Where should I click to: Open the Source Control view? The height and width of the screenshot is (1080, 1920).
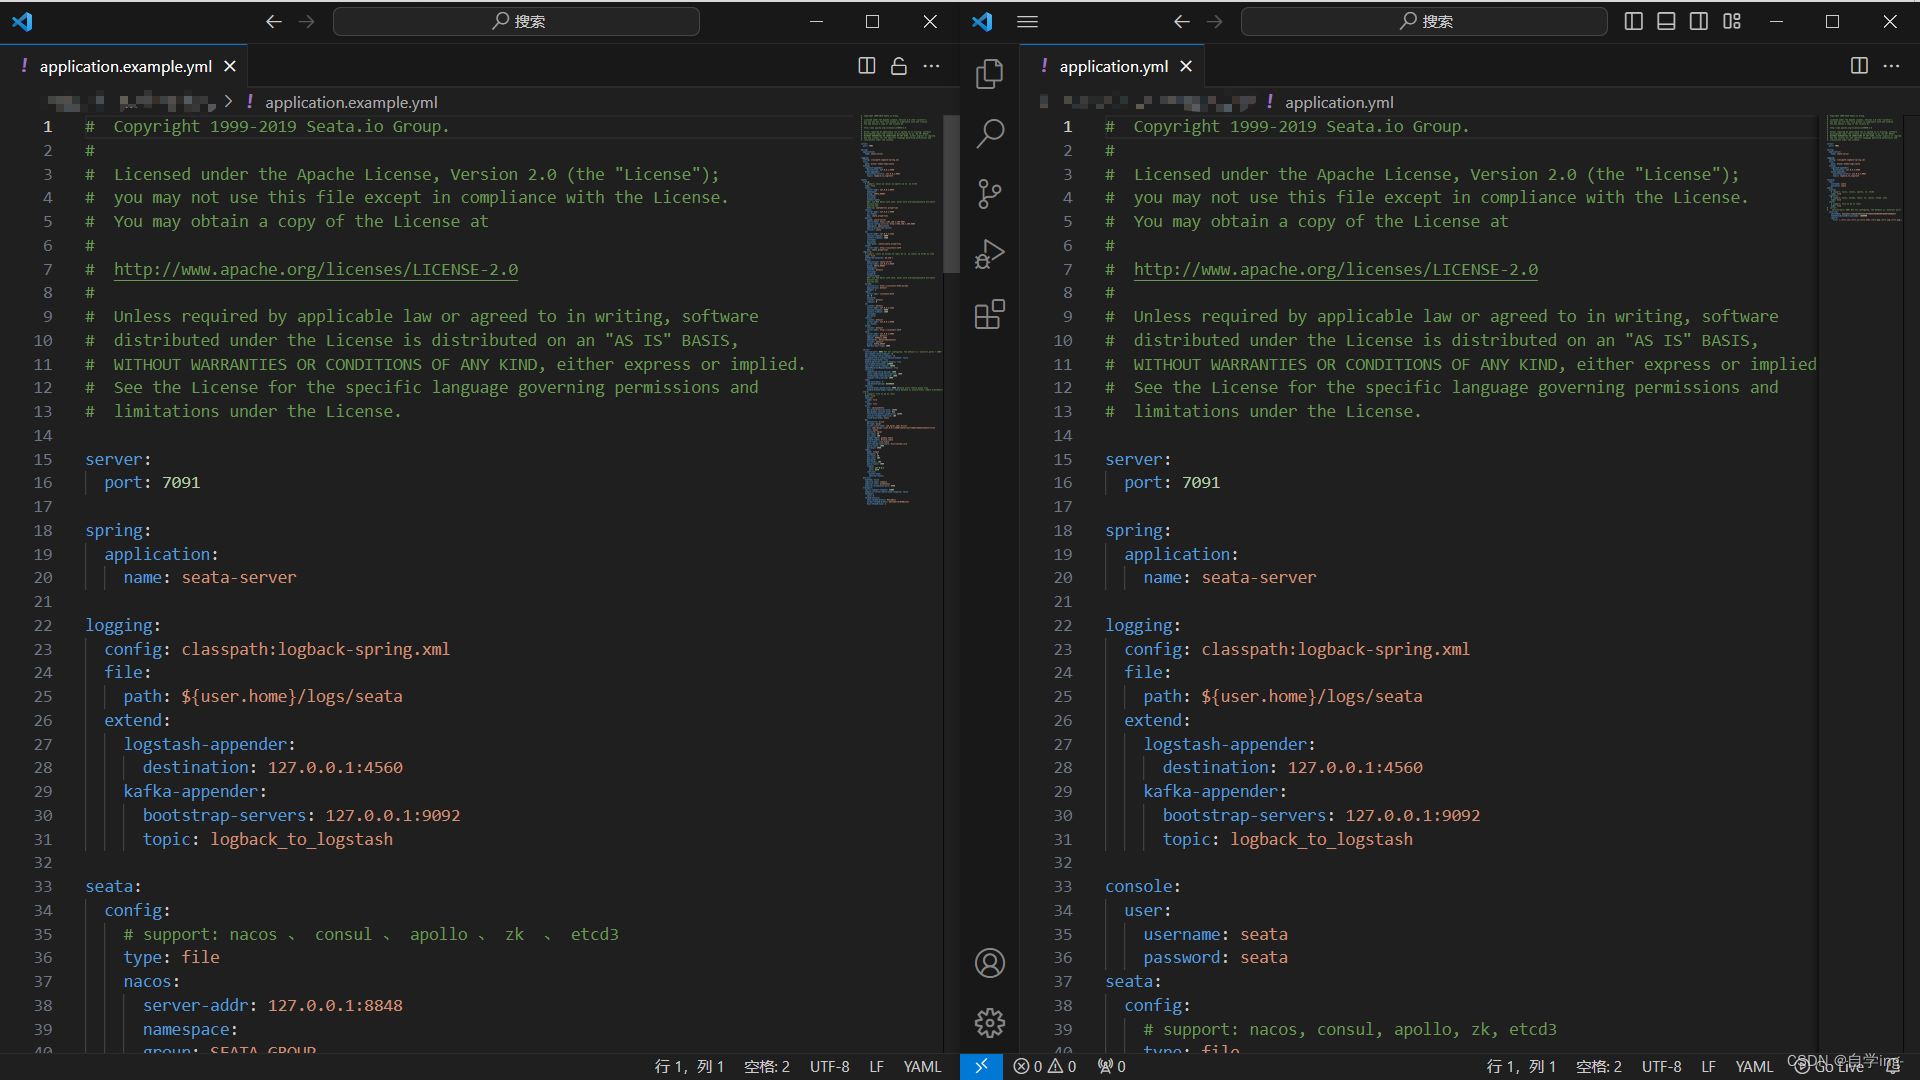tap(989, 194)
